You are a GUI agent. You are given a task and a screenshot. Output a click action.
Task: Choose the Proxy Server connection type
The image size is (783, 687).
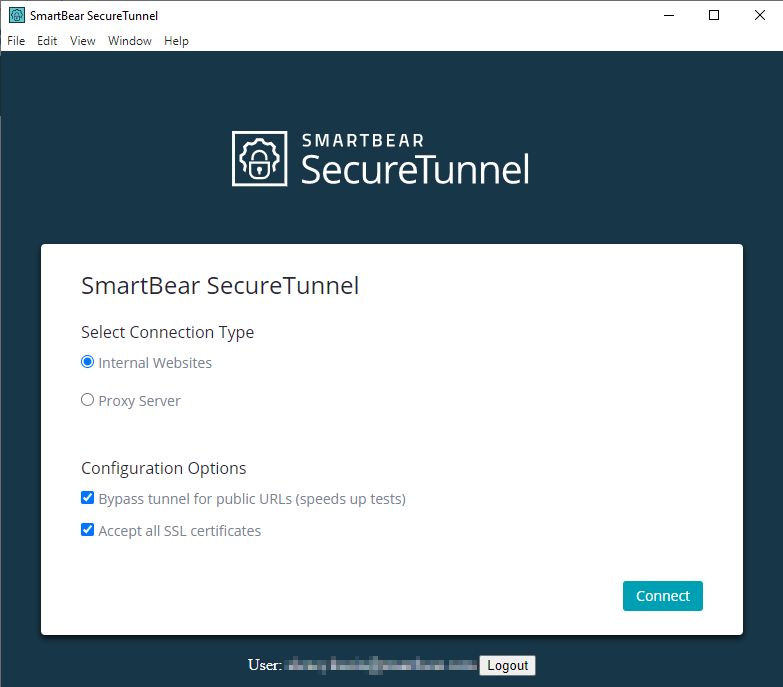point(88,400)
